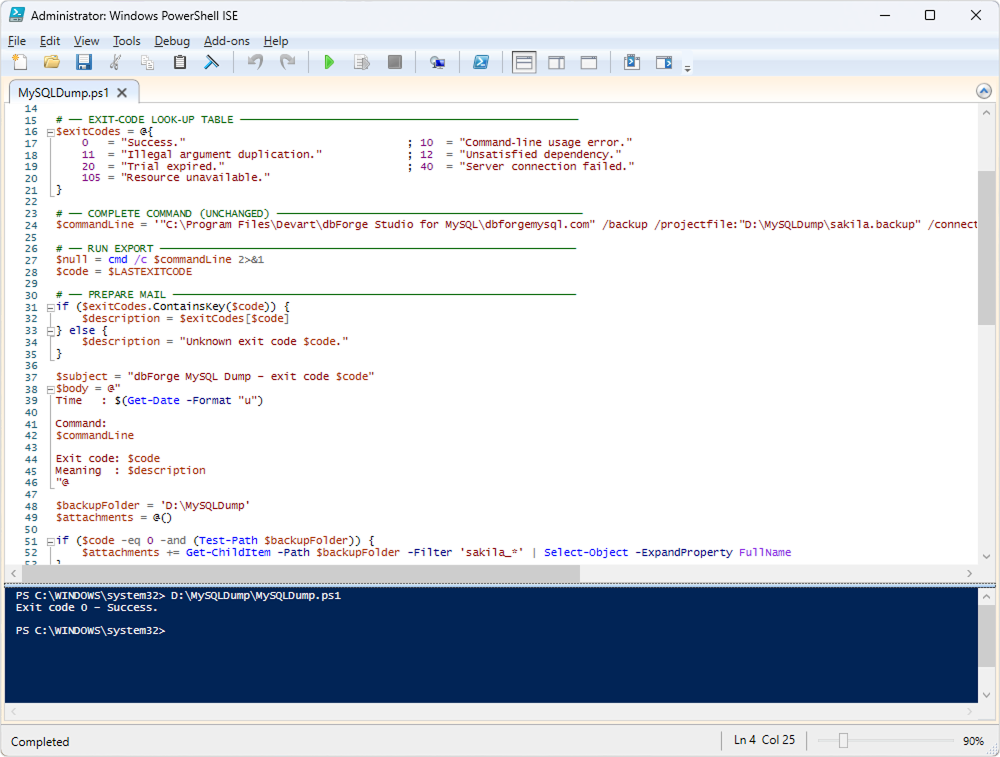Collapse the script pane with chevron button
The height and width of the screenshot is (757, 1000).
click(984, 92)
